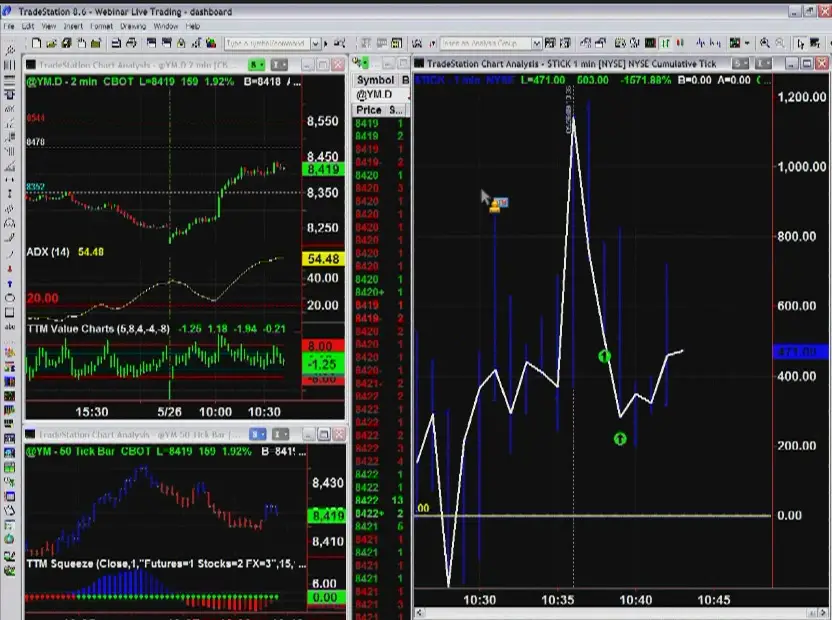Expand the Analysis Group dropdown arrow
The image size is (832, 620).
point(536,44)
